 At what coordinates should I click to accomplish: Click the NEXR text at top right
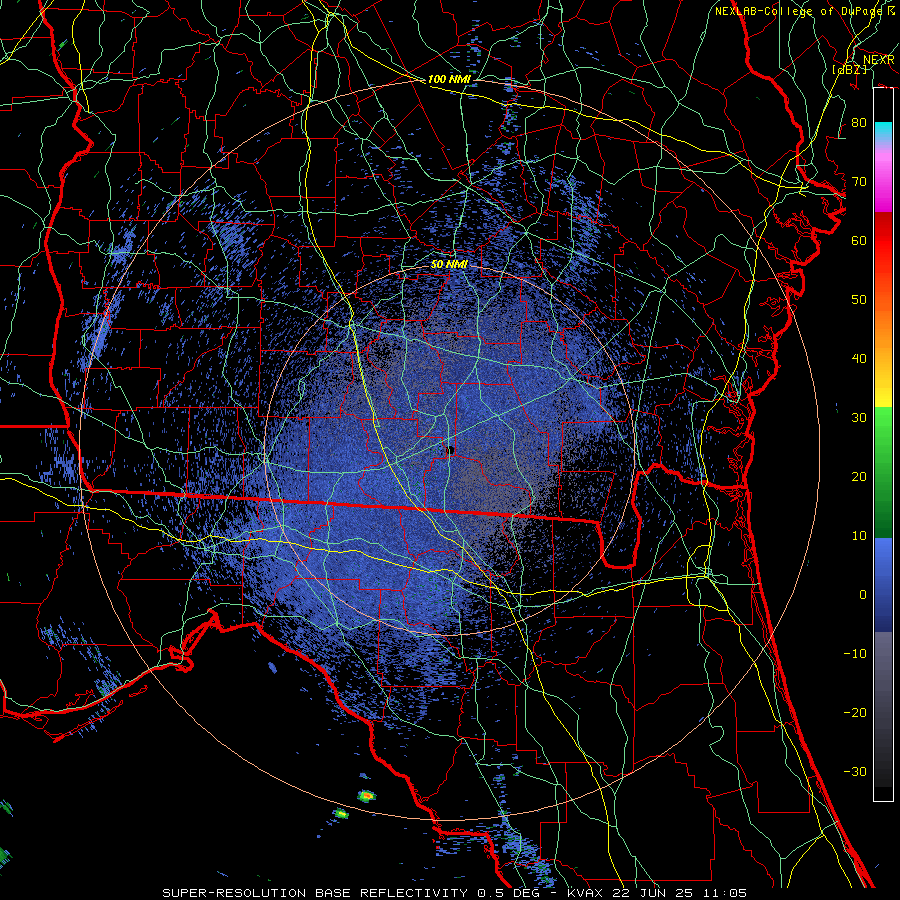878,60
